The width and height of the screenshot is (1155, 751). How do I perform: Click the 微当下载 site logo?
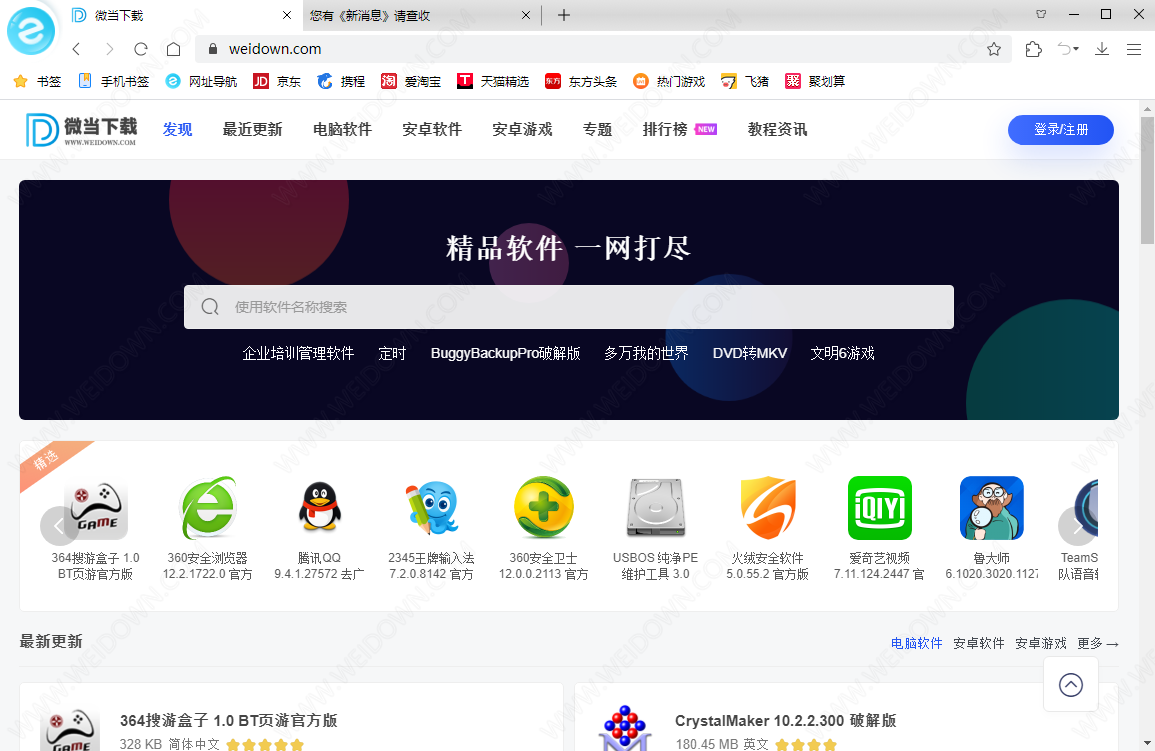[81, 130]
